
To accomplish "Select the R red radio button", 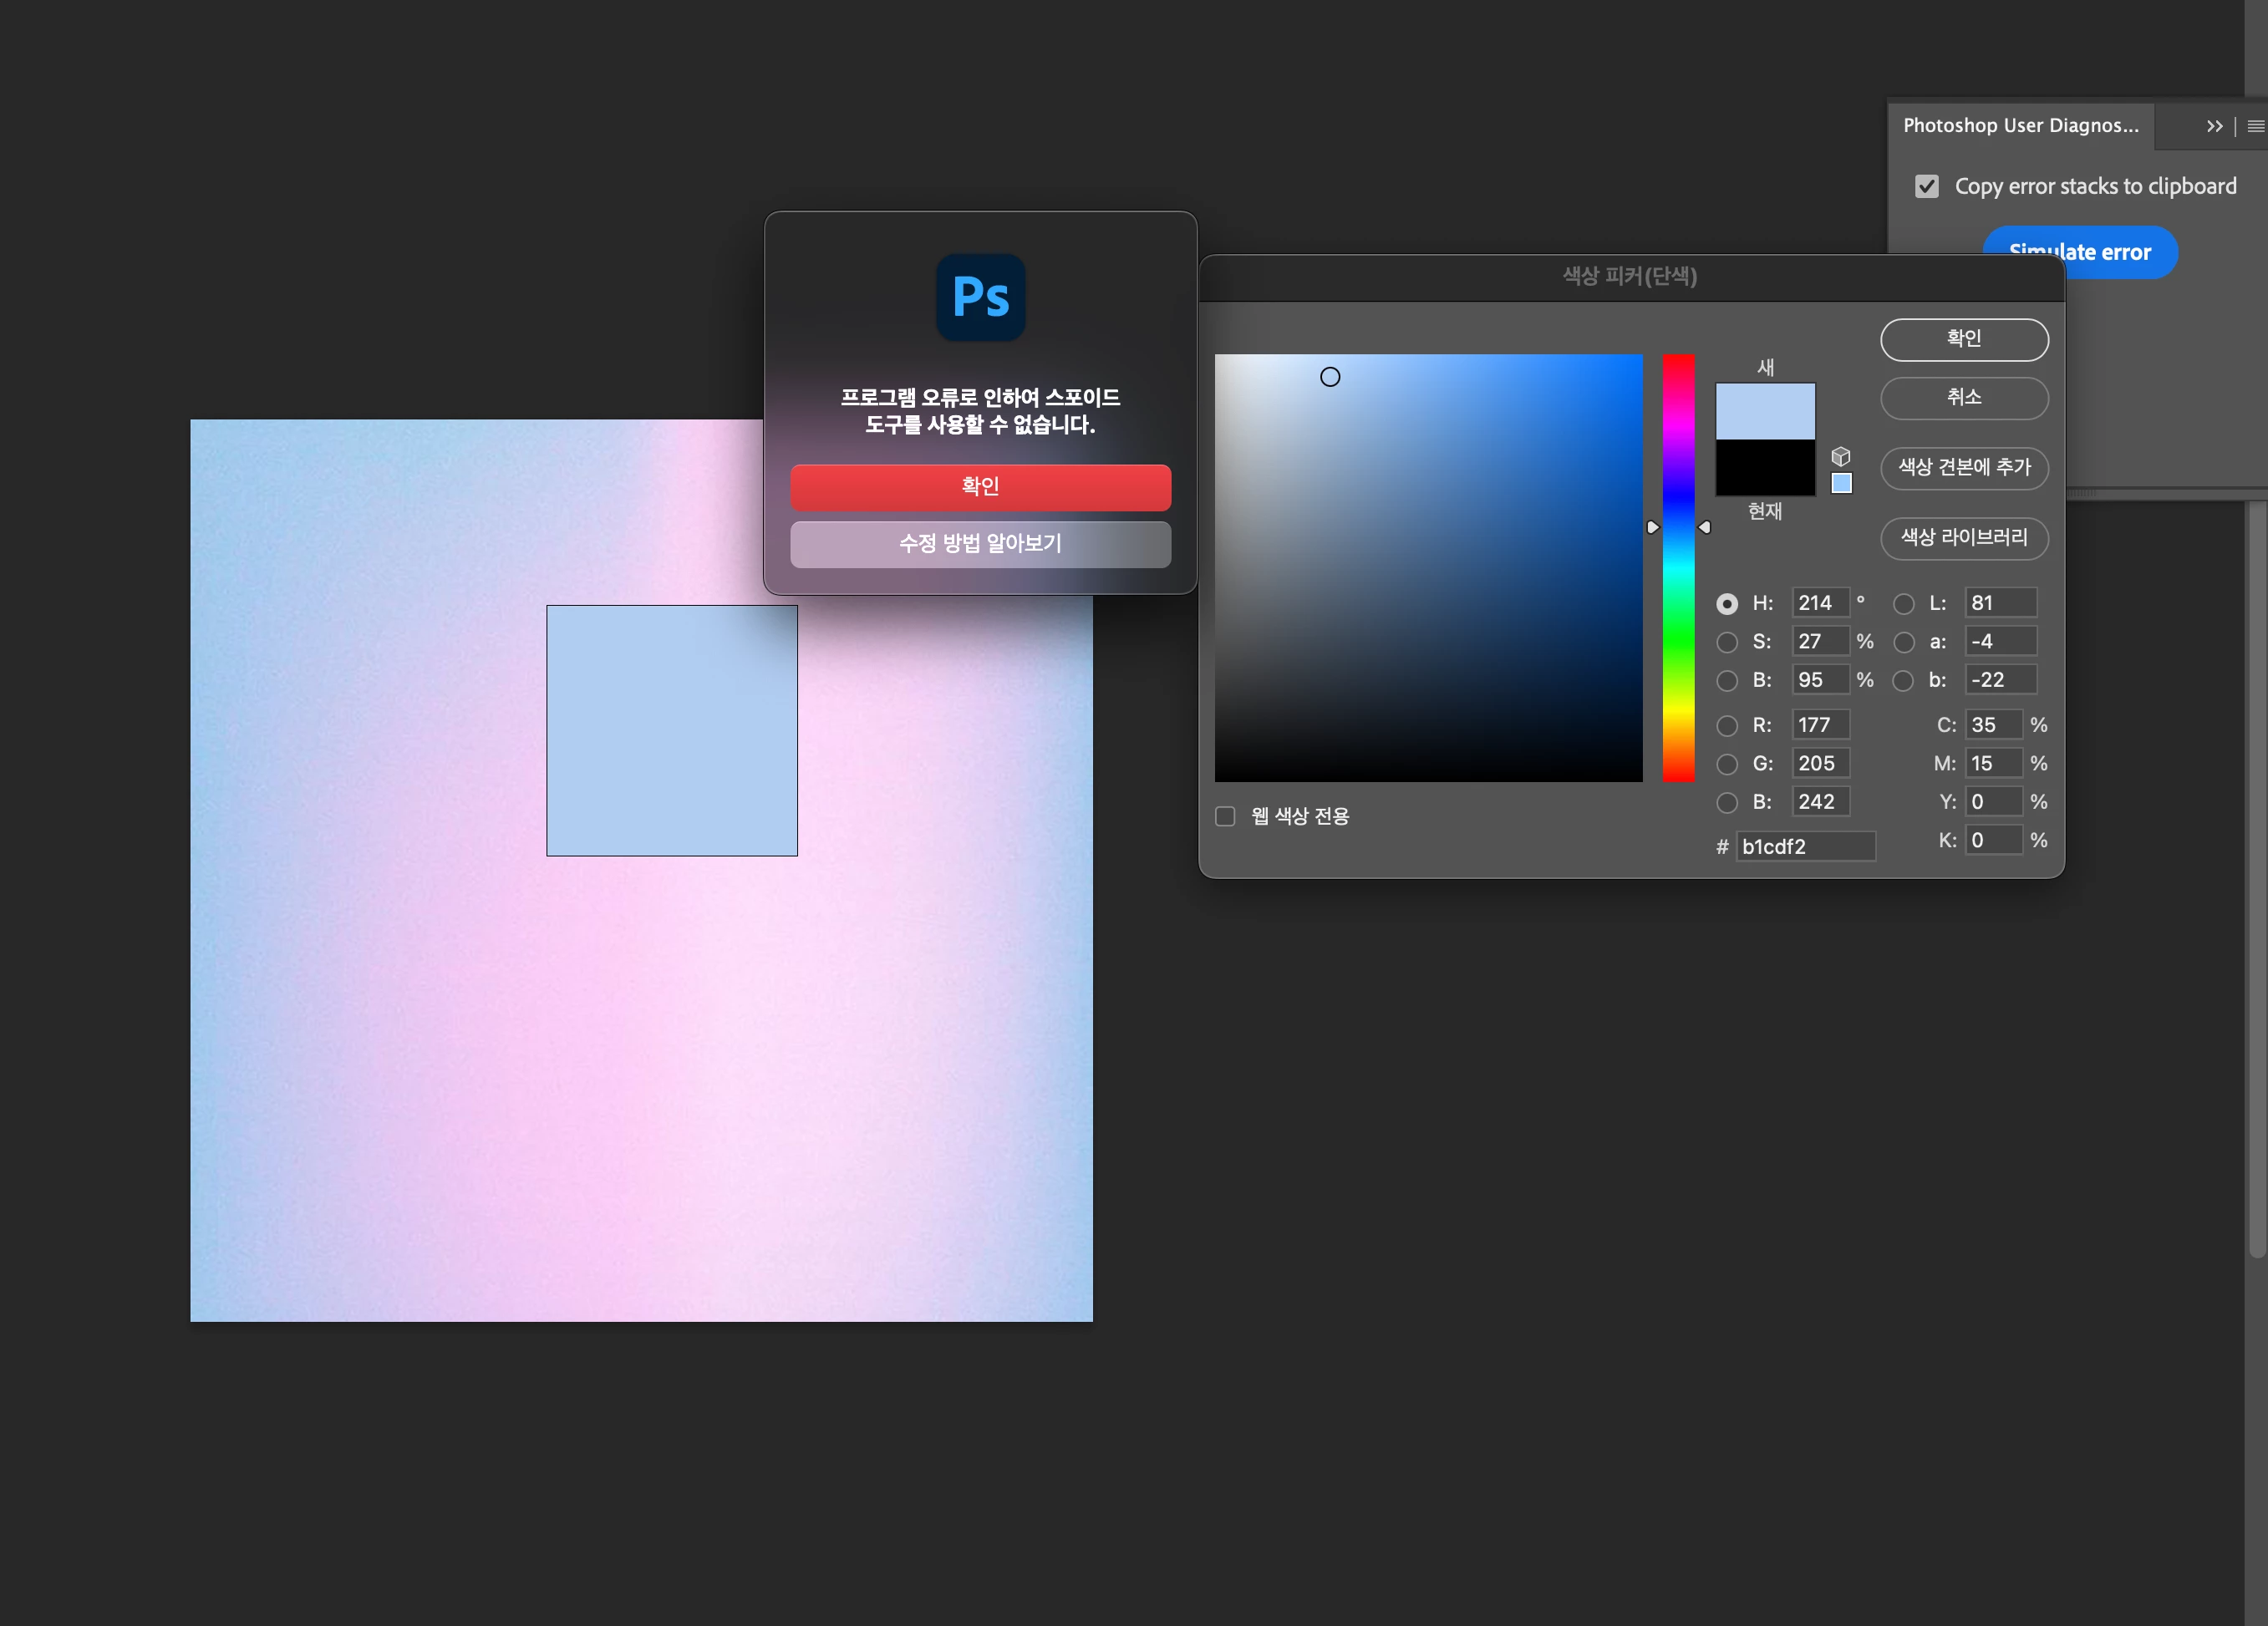I will pos(1726,726).
